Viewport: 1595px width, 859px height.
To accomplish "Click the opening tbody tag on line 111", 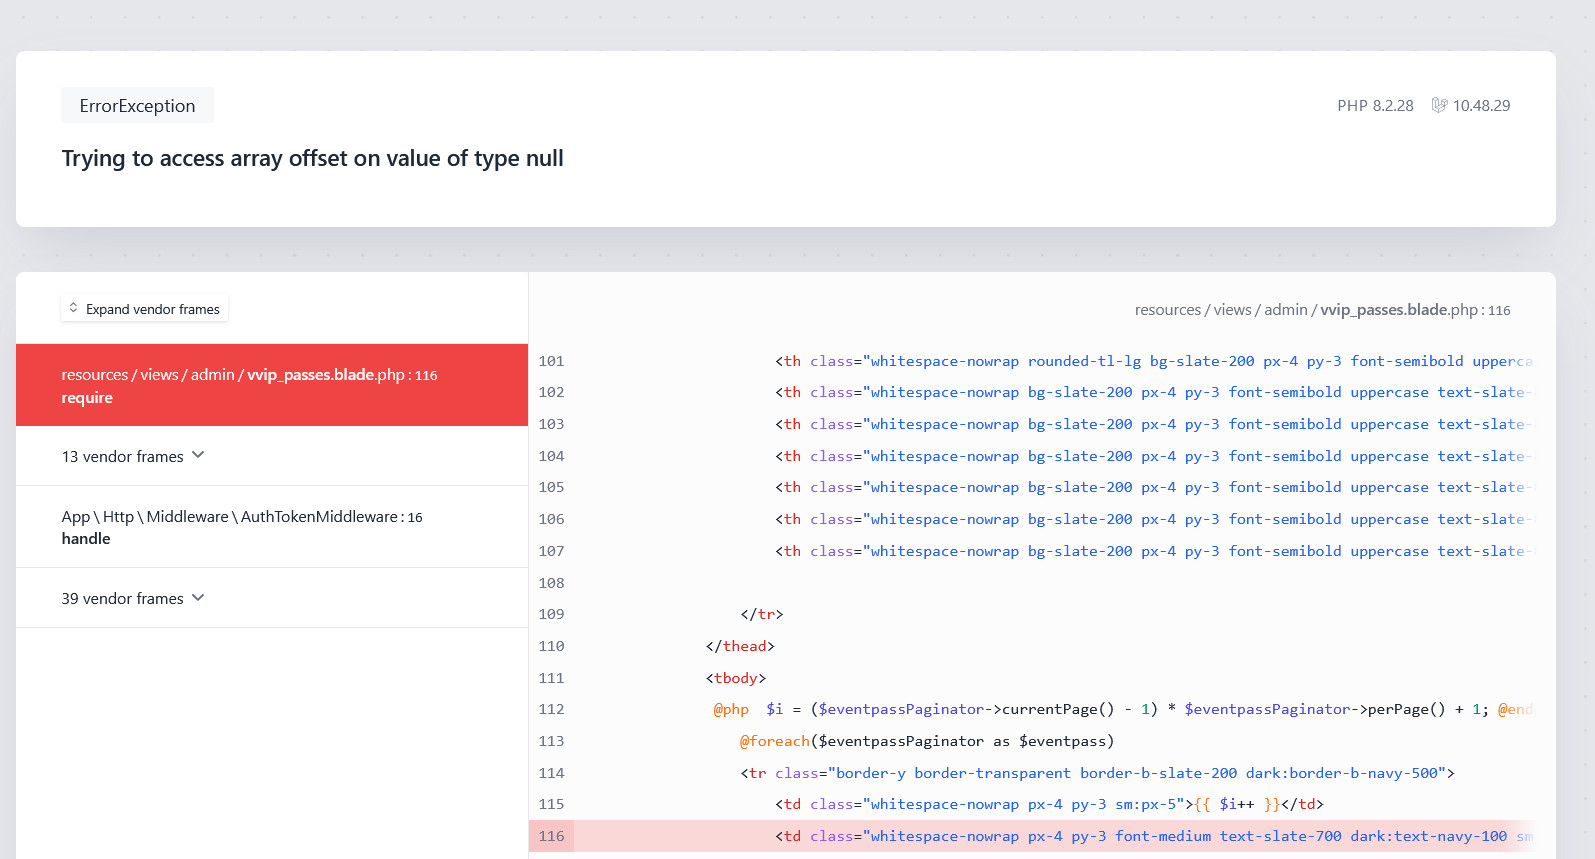I will pos(736,678).
